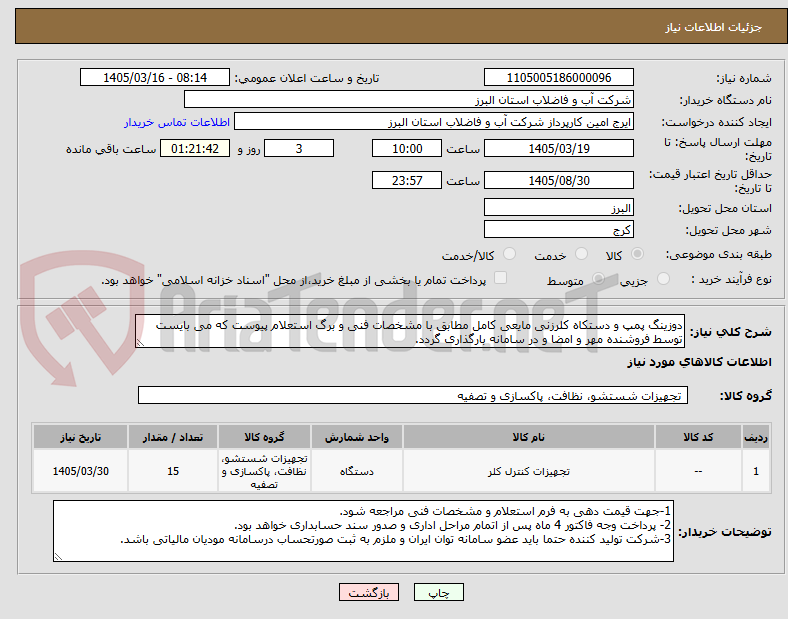Click the item name تجهیزات کنترل کلر

tap(529, 472)
